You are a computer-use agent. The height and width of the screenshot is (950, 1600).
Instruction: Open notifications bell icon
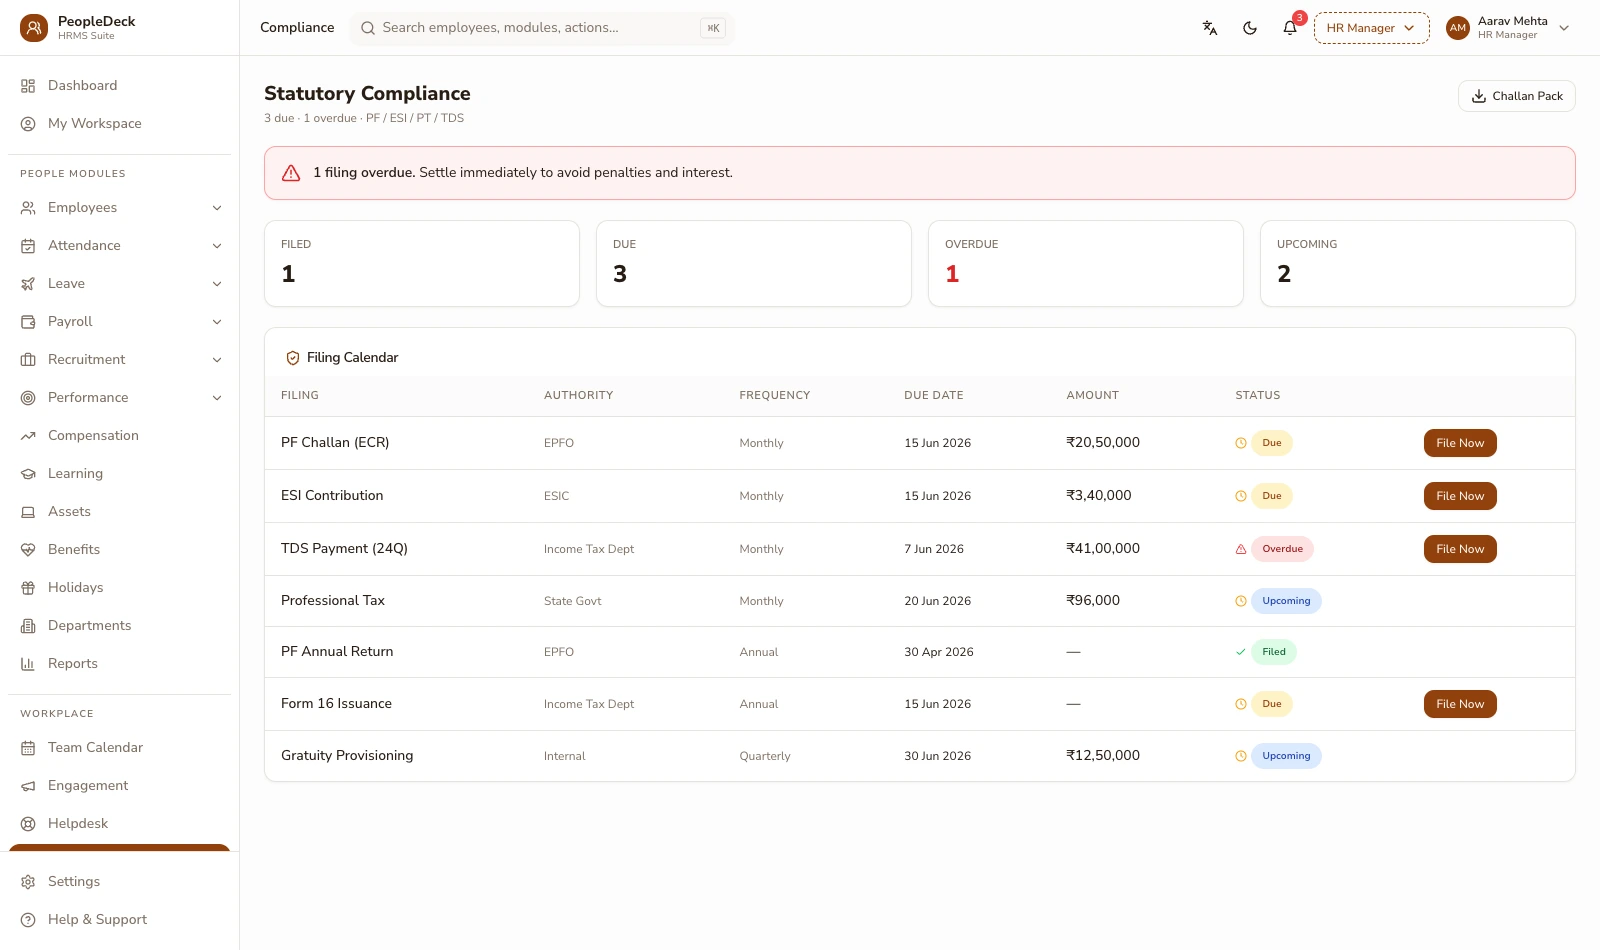[1290, 28]
